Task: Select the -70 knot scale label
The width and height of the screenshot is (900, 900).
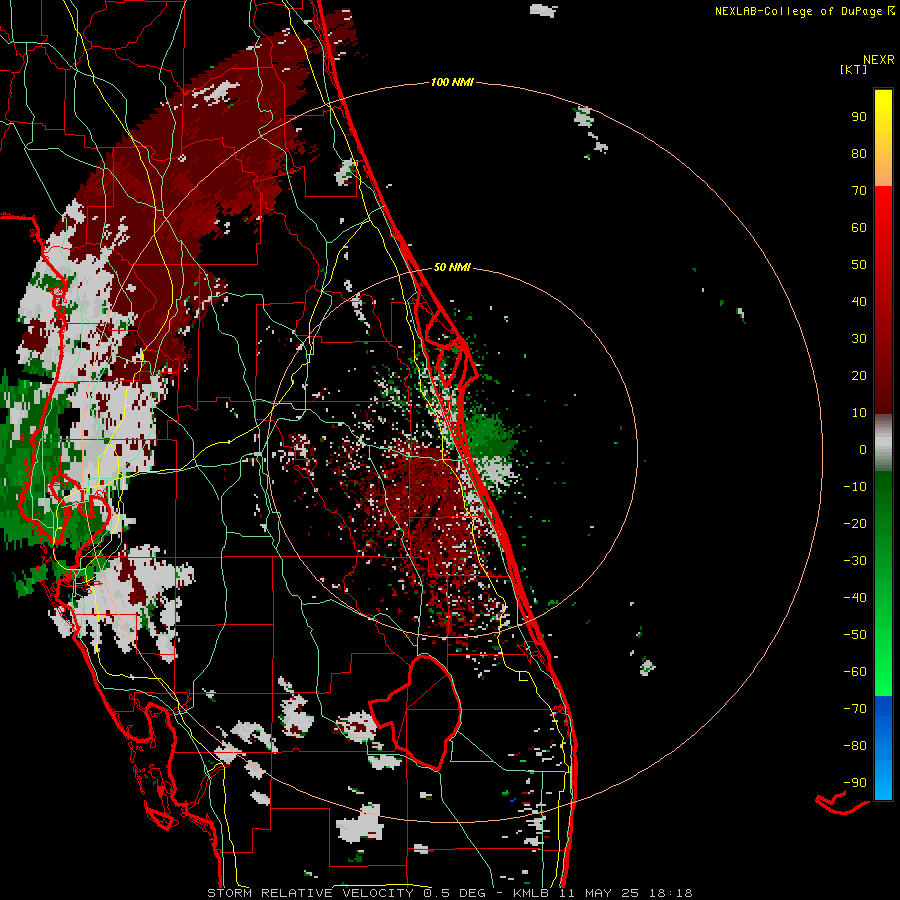Action: tap(855, 709)
